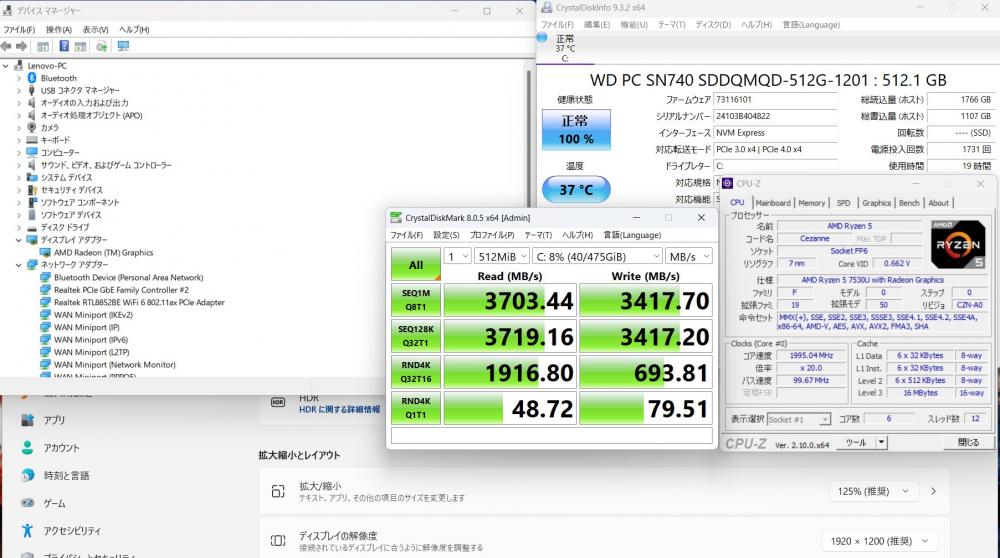Click the アカウント icon in Settings sidebar
This screenshot has height=558, width=1000.
click(x=27, y=448)
